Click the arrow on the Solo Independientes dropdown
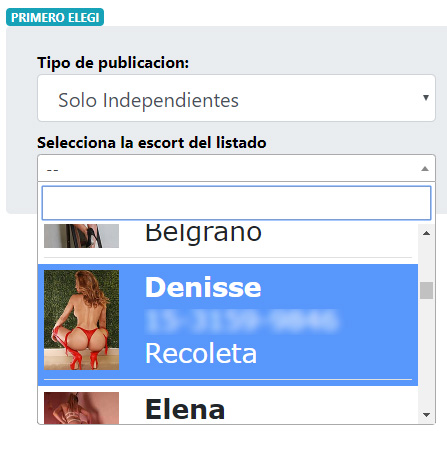This screenshot has height=452, width=447. tap(426, 98)
